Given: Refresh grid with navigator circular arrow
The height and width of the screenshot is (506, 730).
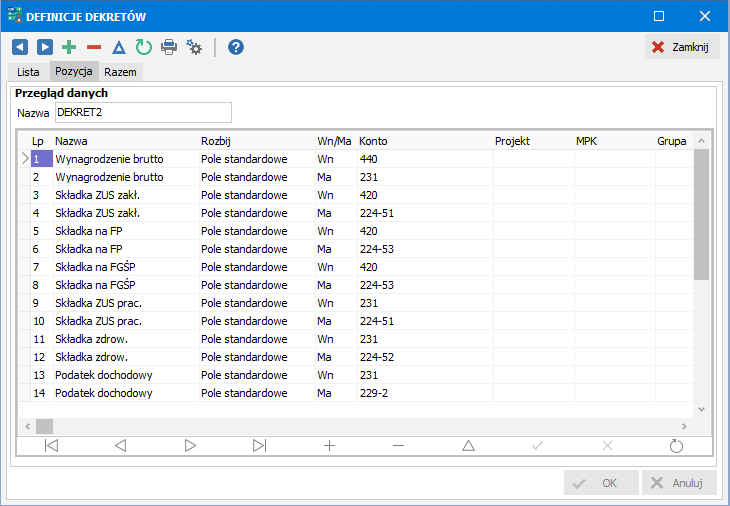Looking at the screenshot, I should (676, 446).
